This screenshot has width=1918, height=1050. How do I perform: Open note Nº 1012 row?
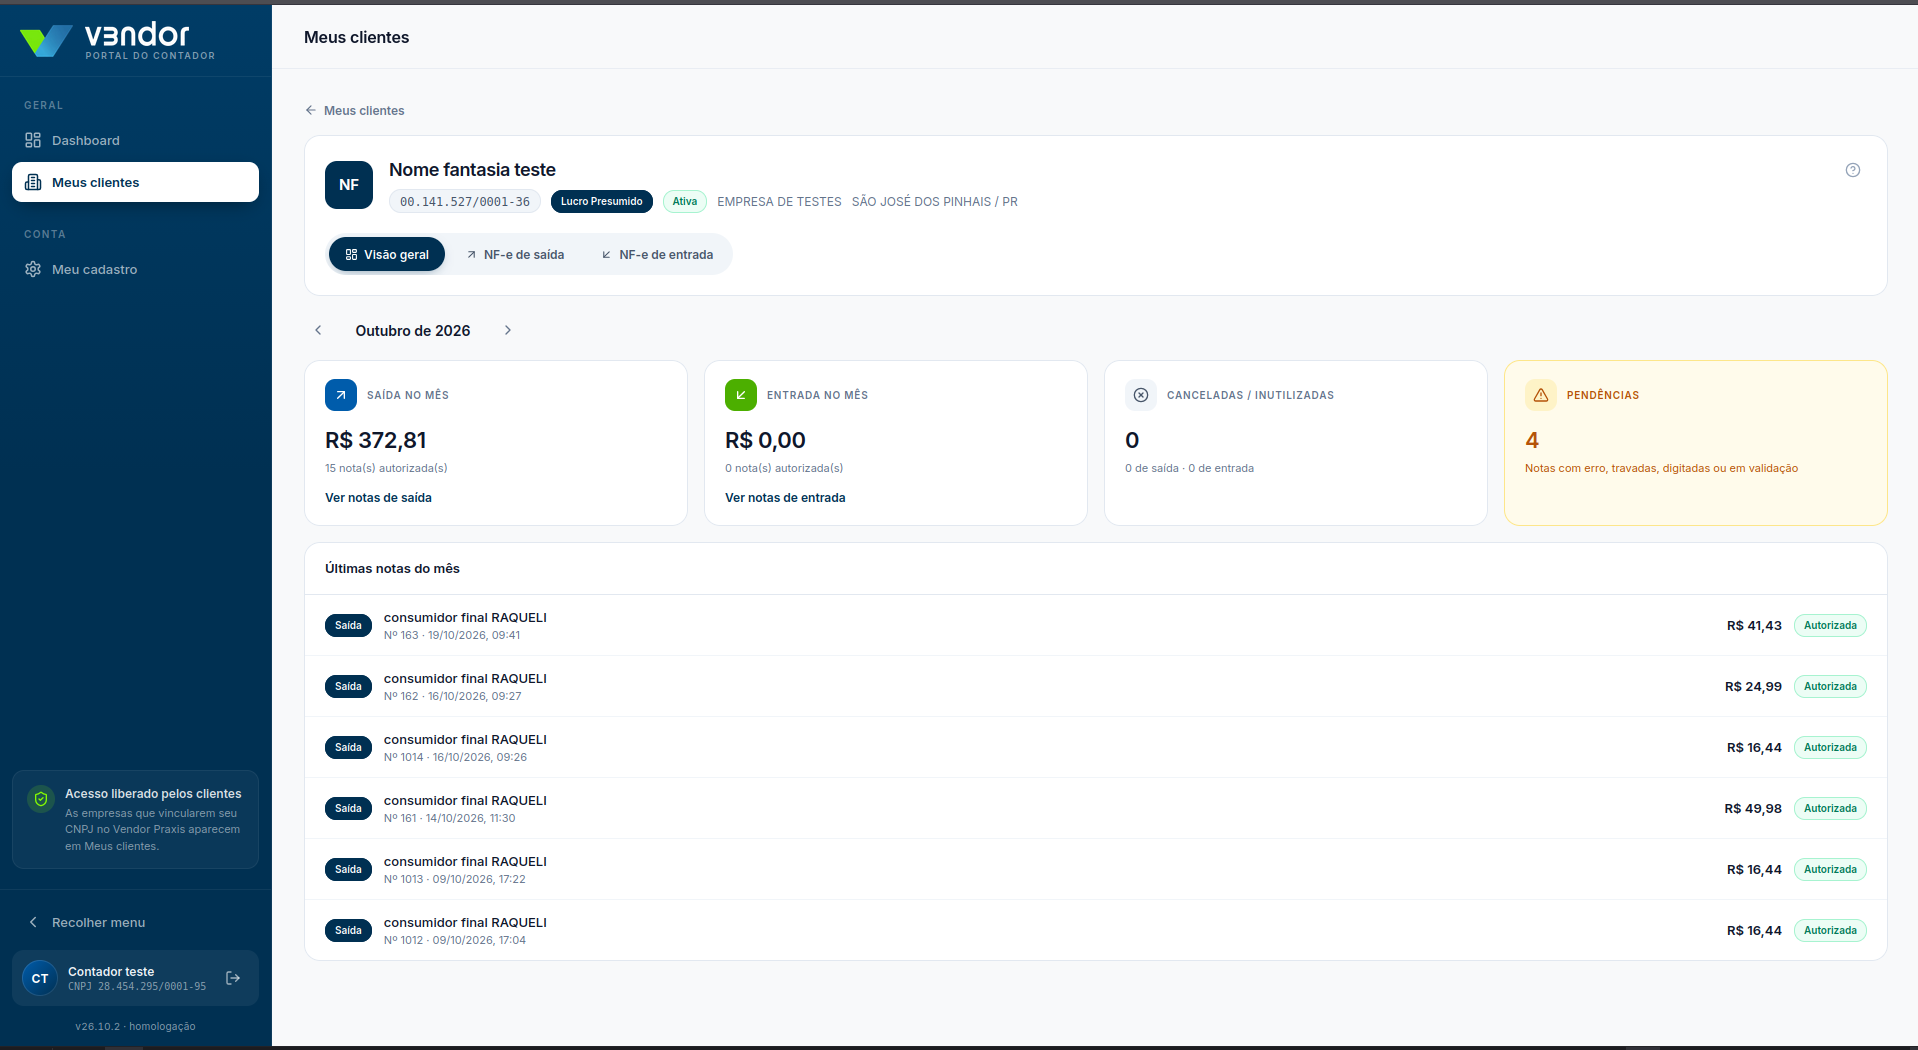(1095, 930)
